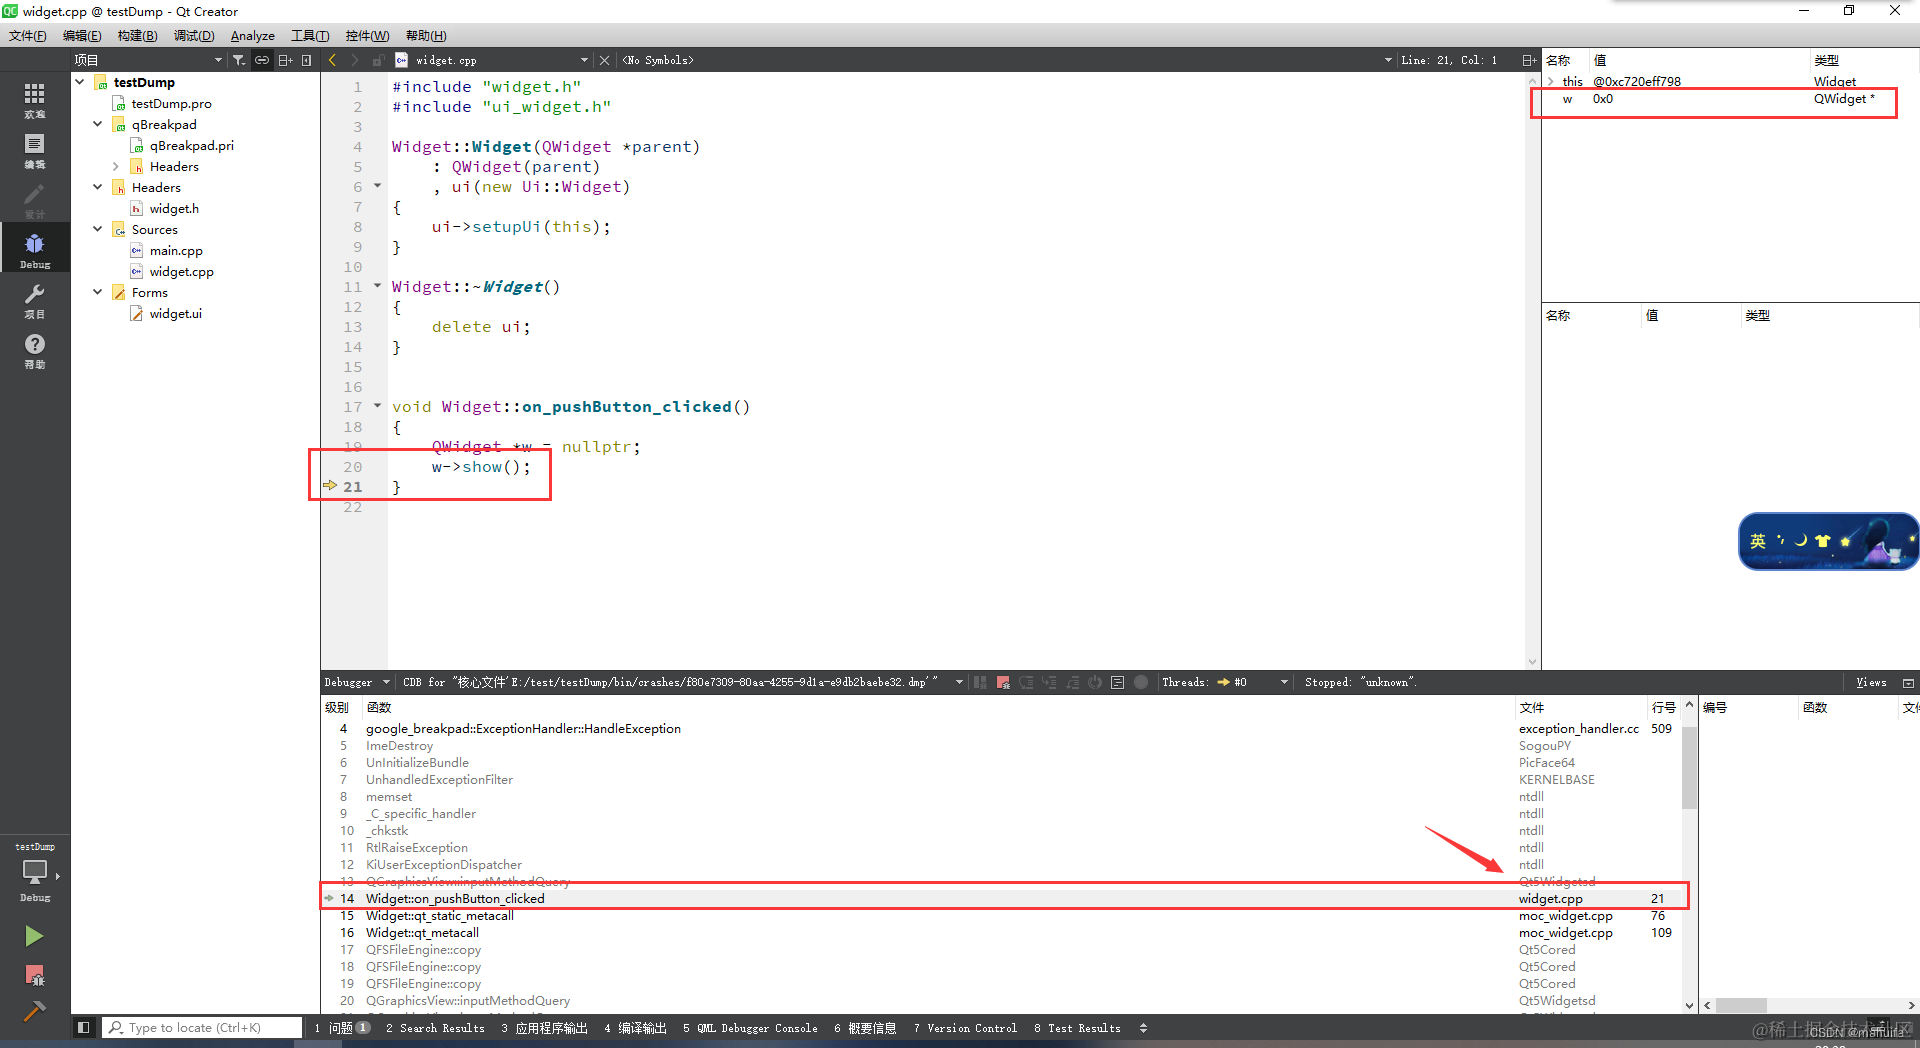Open the Help mode icon in sidebar
1920x1048 pixels.
(x=35, y=349)
